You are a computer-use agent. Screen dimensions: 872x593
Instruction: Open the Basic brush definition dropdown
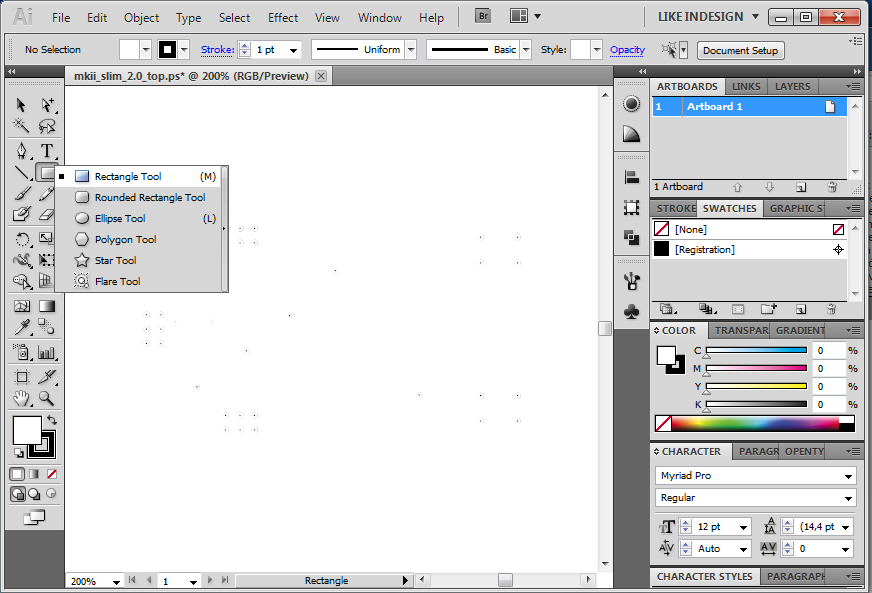click(526, 50)
